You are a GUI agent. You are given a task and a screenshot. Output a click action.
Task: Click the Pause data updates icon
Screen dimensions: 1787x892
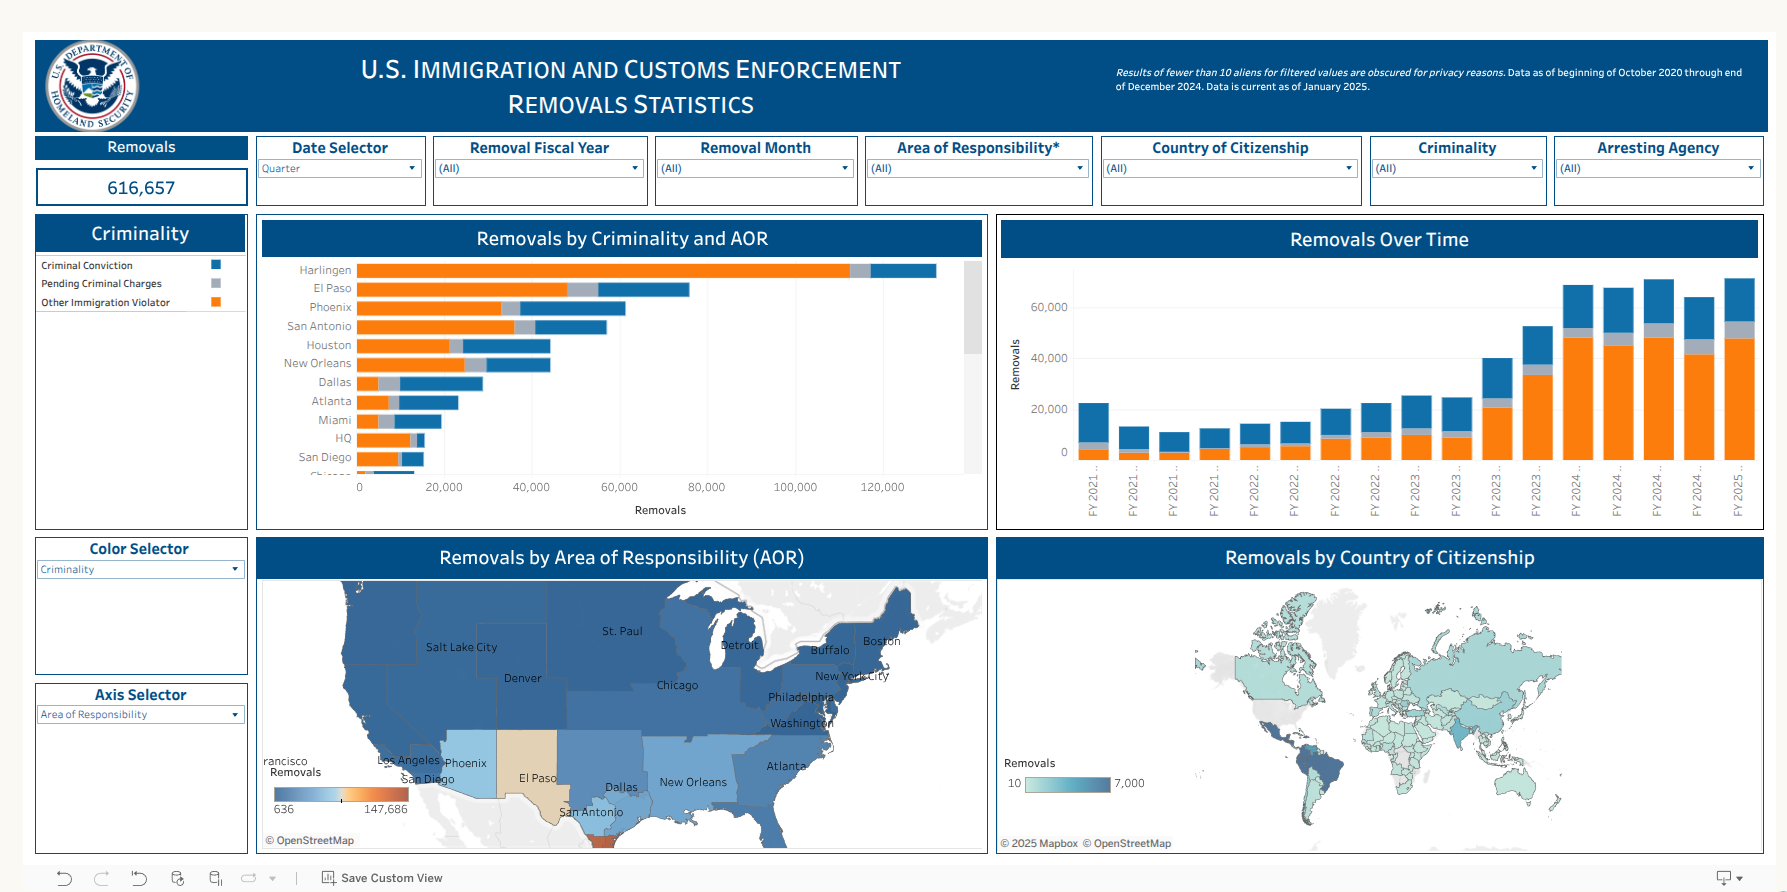pos(215,878)
